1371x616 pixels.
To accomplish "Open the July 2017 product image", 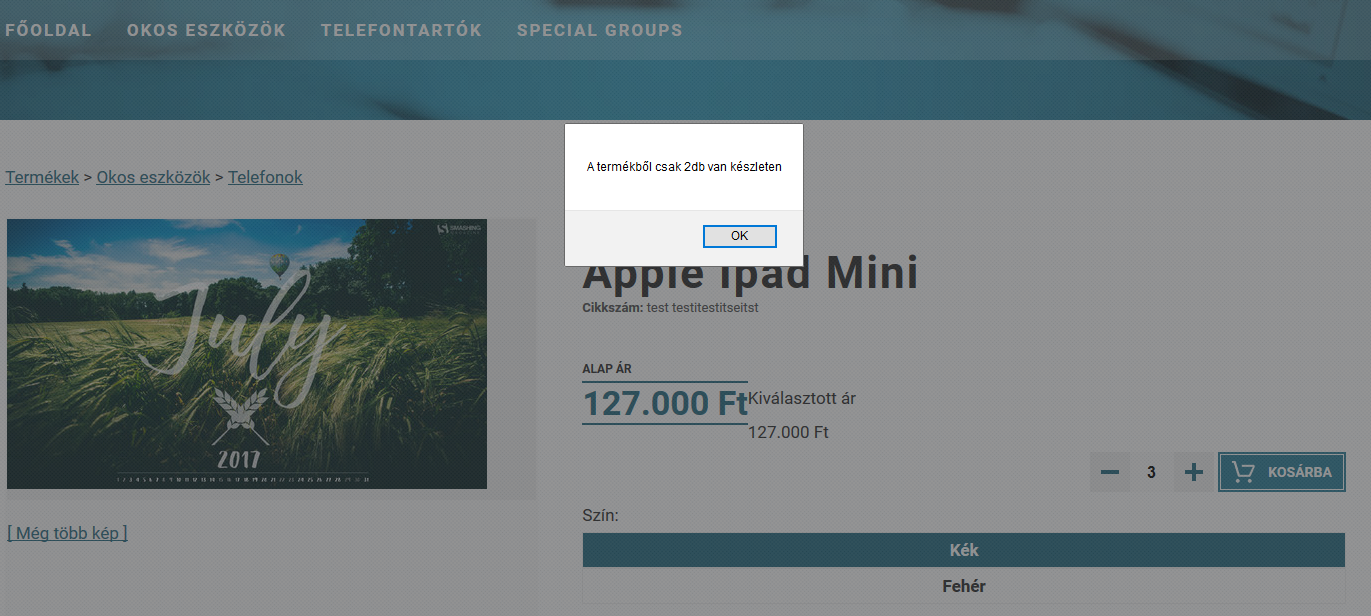I will (x=247, y=354).
